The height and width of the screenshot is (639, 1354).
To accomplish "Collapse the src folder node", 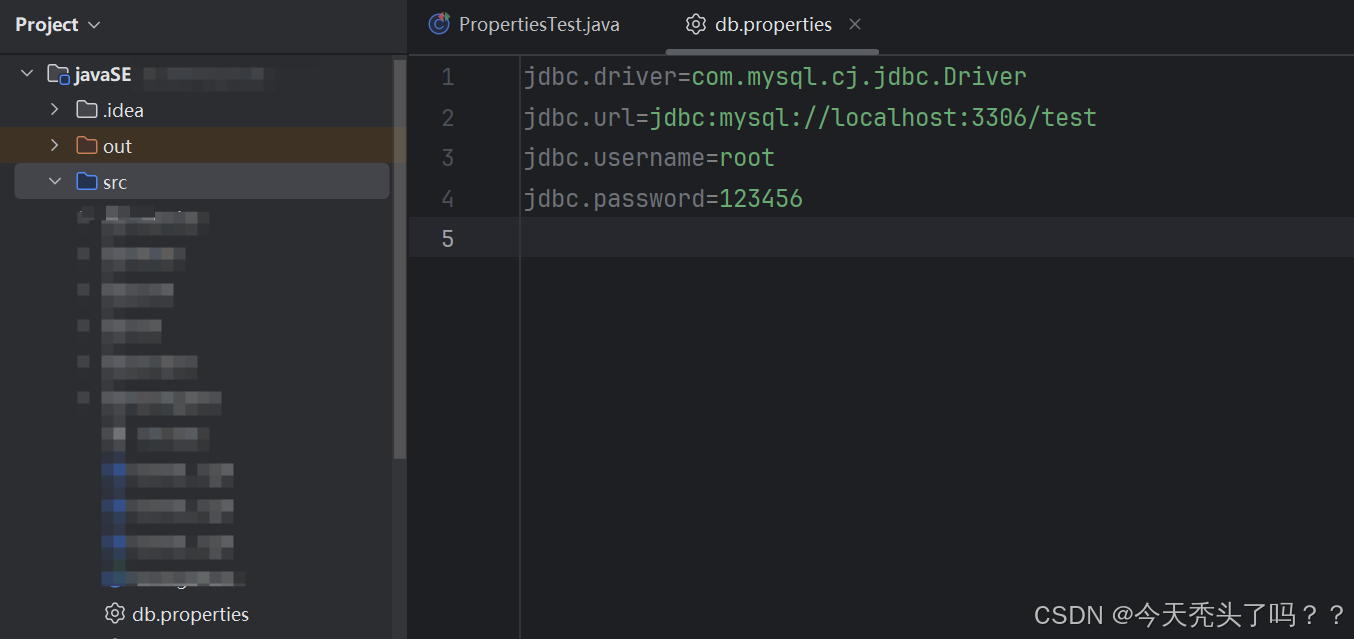I will [x=53, y=181].
